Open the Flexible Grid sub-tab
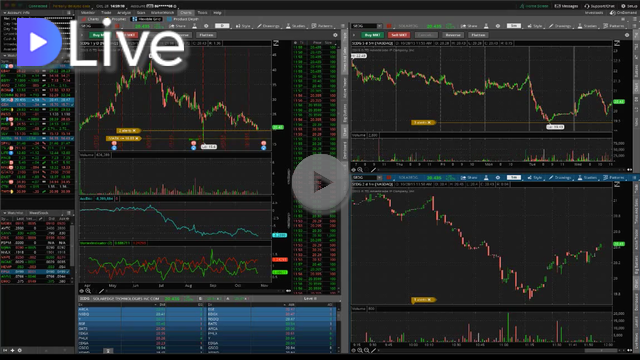The width and height of the screenshot is (640, 360). 146,19
